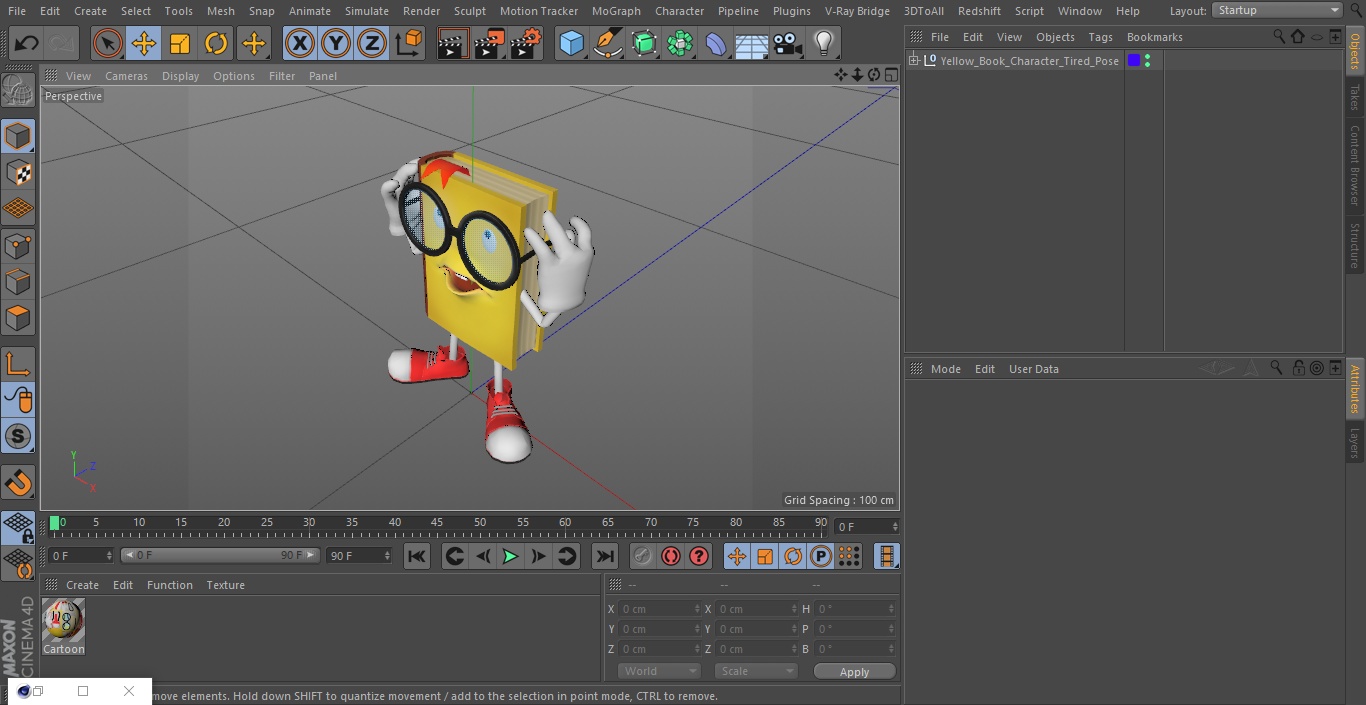
Task: Add a Cube primitive object
Action: pyautogui.click(x=571, y=43)
